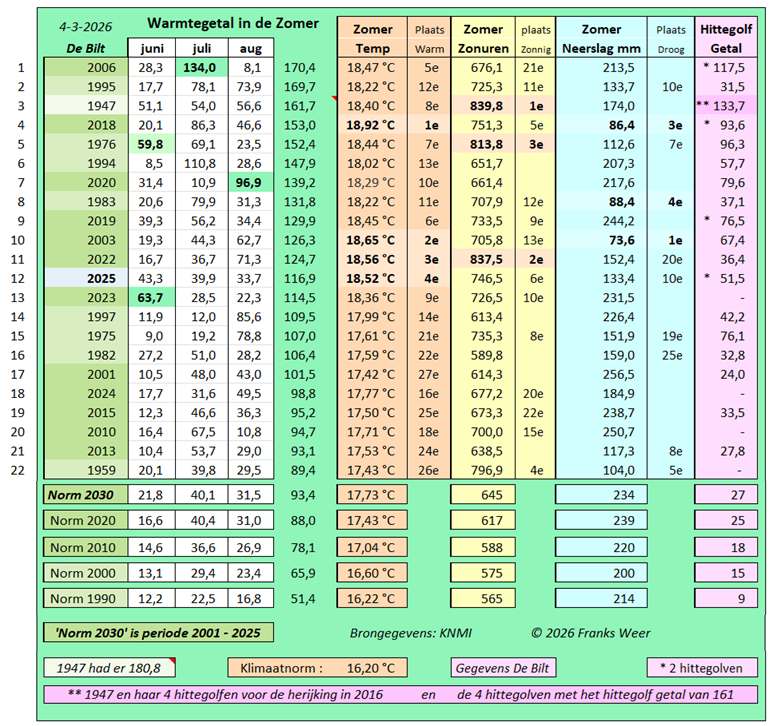Click the 'Gegevens De Bilt' box
The height and width of the screenshot is (726, 778).
501,668
